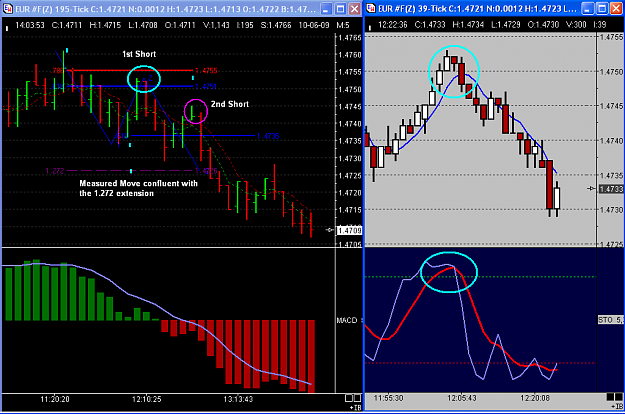Click 1.4755 on 39-Tick price axis
This screenshot has width=625, height=414.
611,37
